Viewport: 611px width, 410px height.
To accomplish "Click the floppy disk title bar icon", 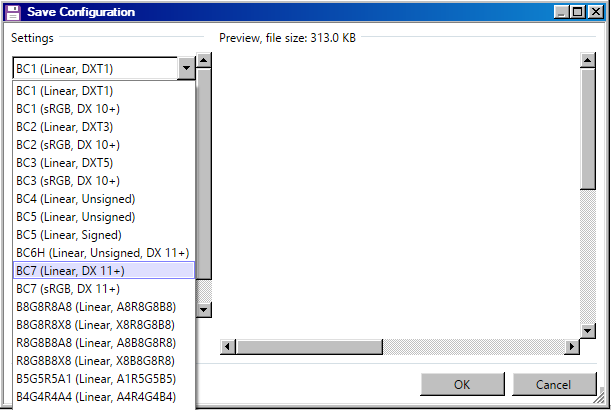I will point(13,12).
